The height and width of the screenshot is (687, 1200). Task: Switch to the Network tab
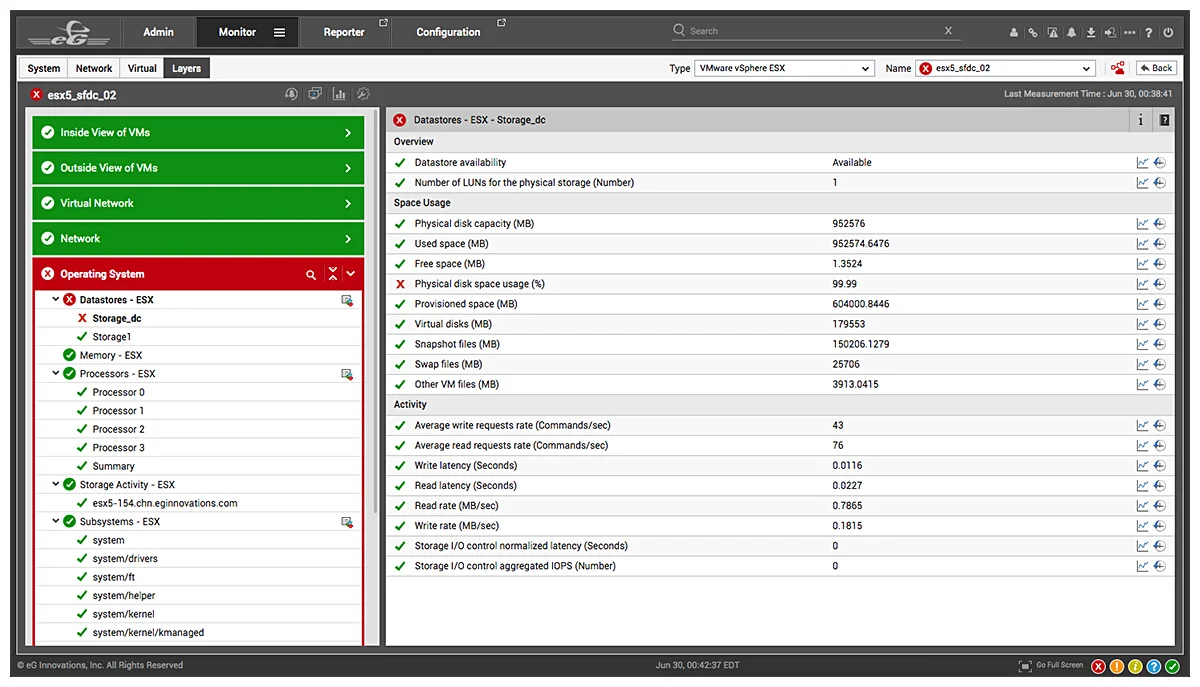pyautogui.click(x=94, y=68)
